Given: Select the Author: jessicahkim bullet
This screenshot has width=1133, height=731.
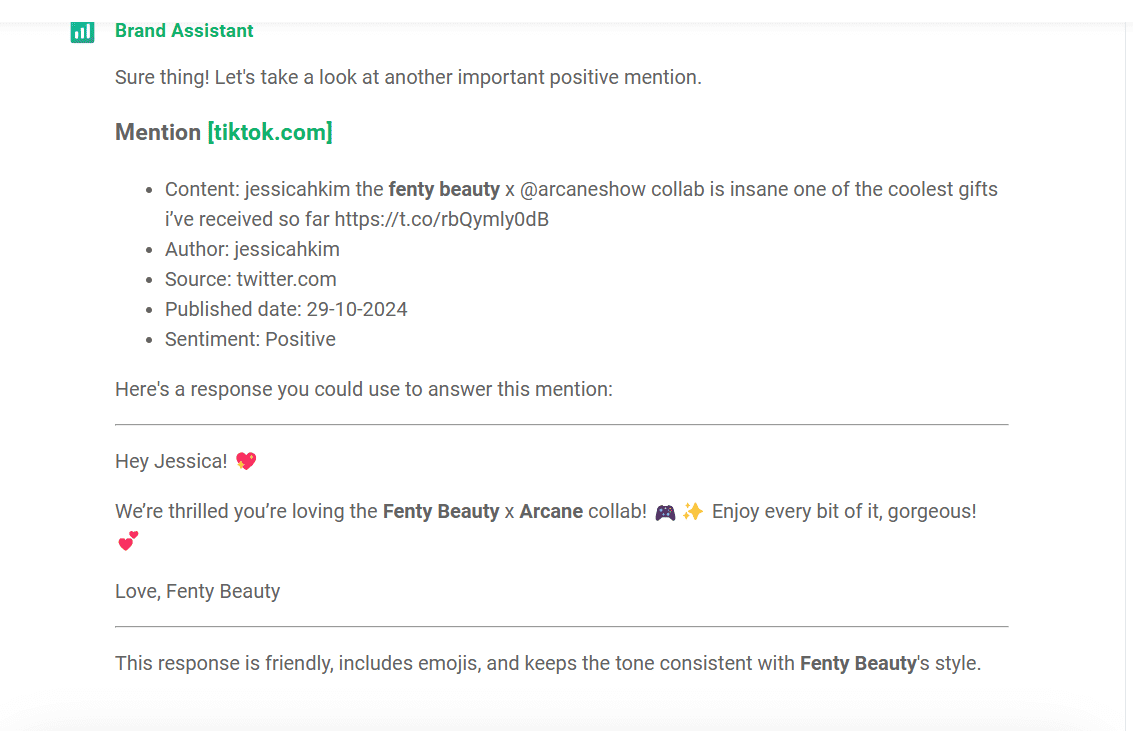Looking at the screenshot, I should pos(252,249).
